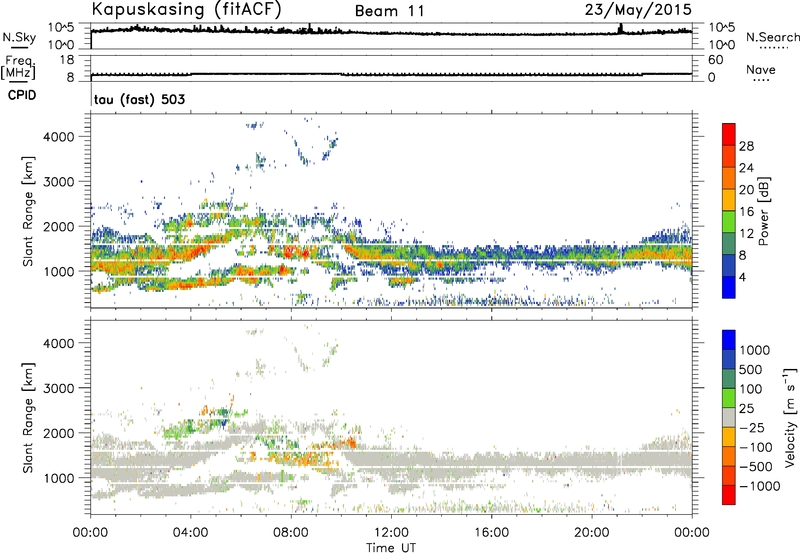Pick the light green 25–100 Velocity colorbar segment
Viewport: 800px width, 554px height.
[x=729, y=398]
